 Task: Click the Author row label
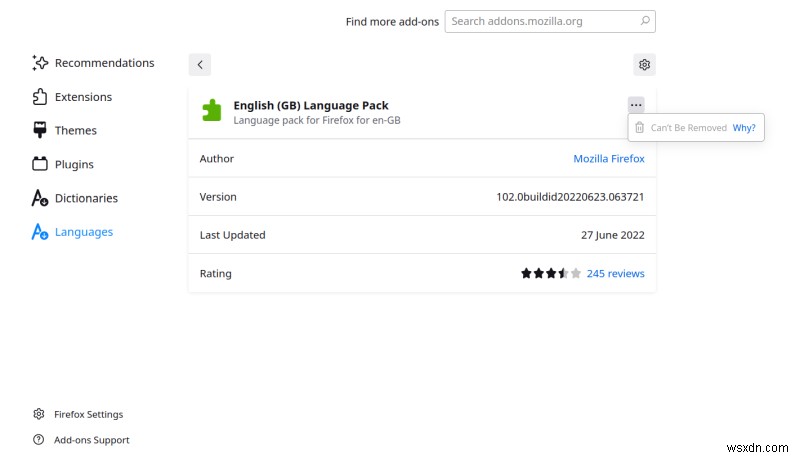216,159
